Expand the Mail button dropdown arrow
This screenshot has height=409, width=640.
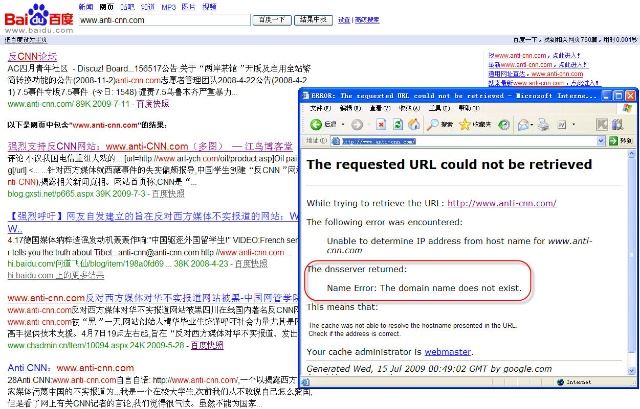[x=532, y=124]
